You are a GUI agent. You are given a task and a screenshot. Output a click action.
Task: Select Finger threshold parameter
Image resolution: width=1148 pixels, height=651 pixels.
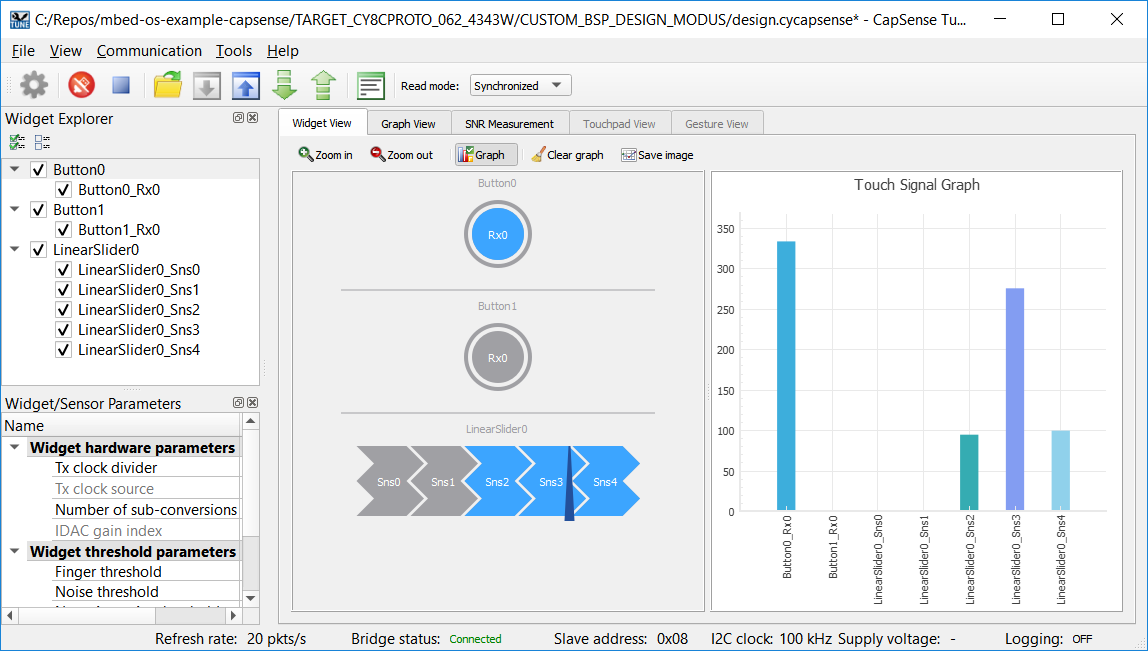(108, 572)
